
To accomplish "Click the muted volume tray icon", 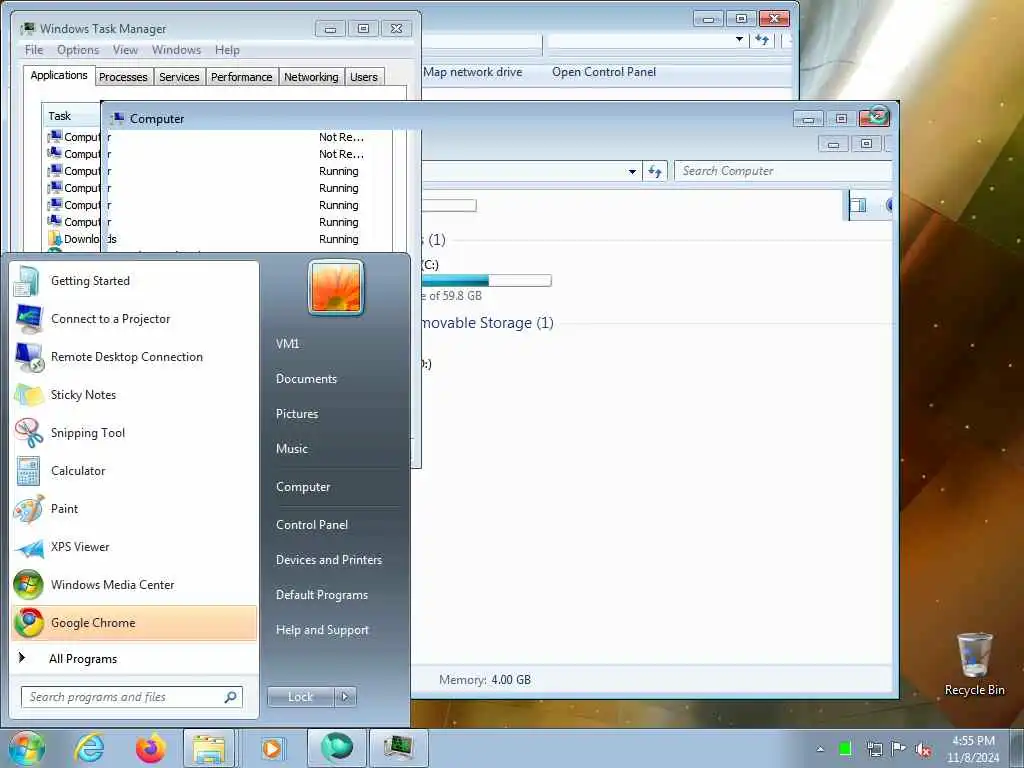I will [x=923, y=750].
